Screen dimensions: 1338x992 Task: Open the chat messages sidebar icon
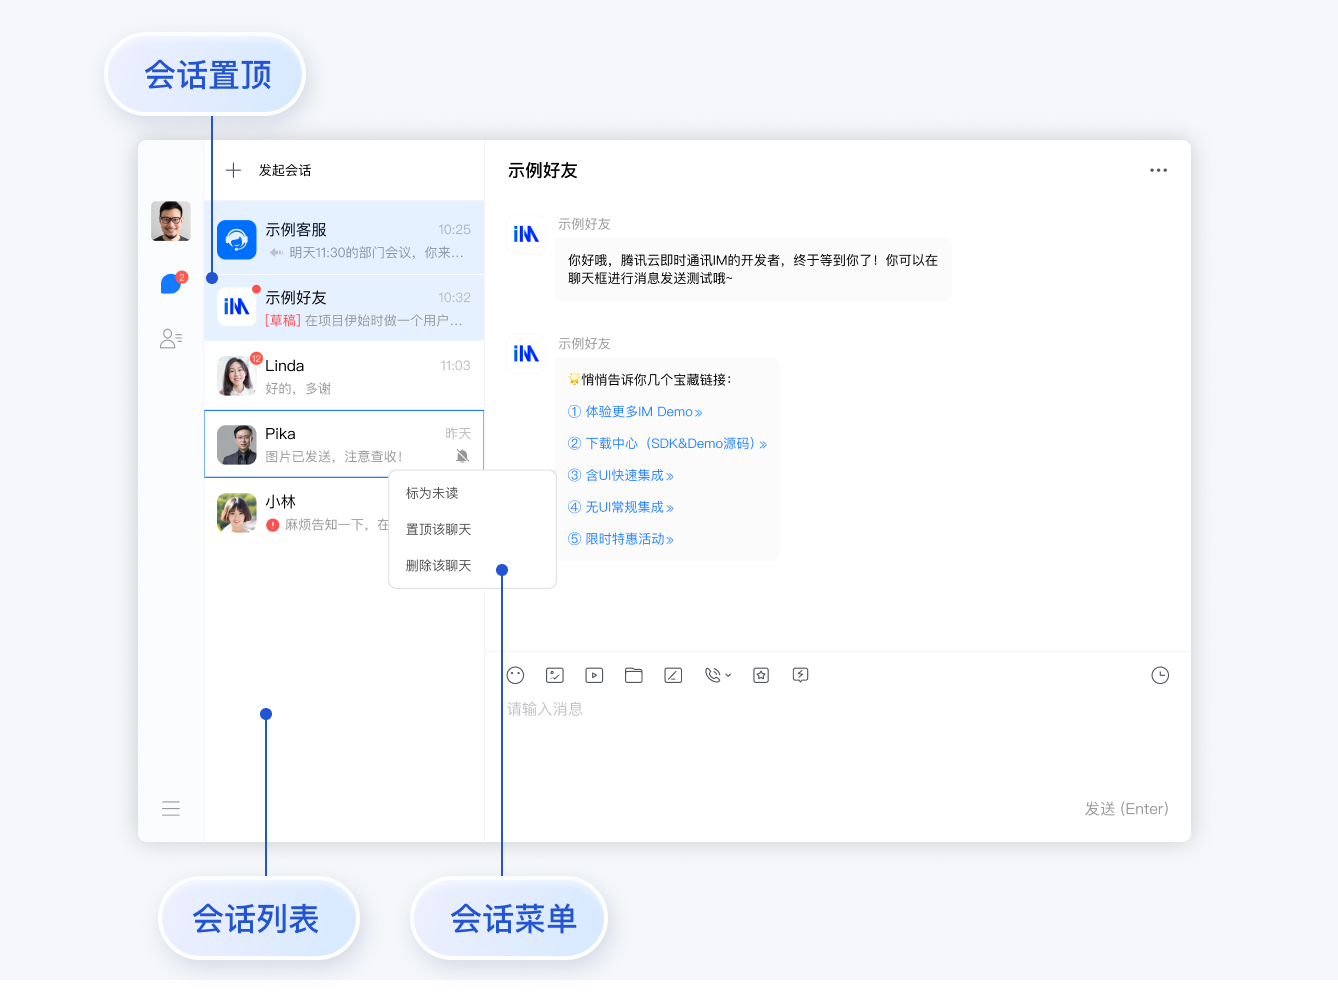click(x=172, y=283)
